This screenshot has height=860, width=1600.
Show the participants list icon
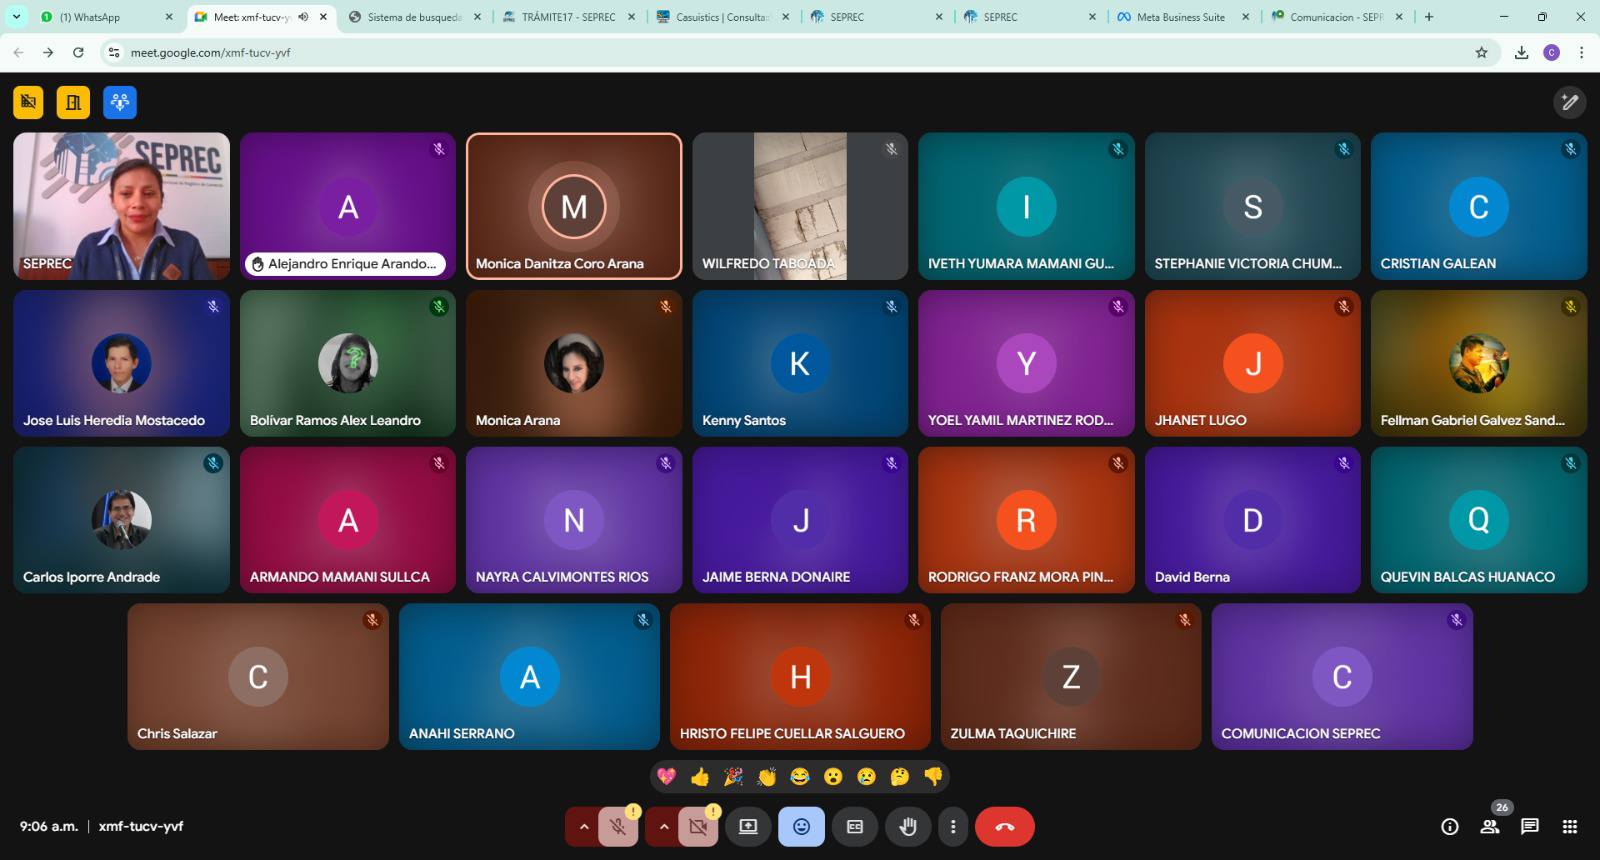[1490, 826]
